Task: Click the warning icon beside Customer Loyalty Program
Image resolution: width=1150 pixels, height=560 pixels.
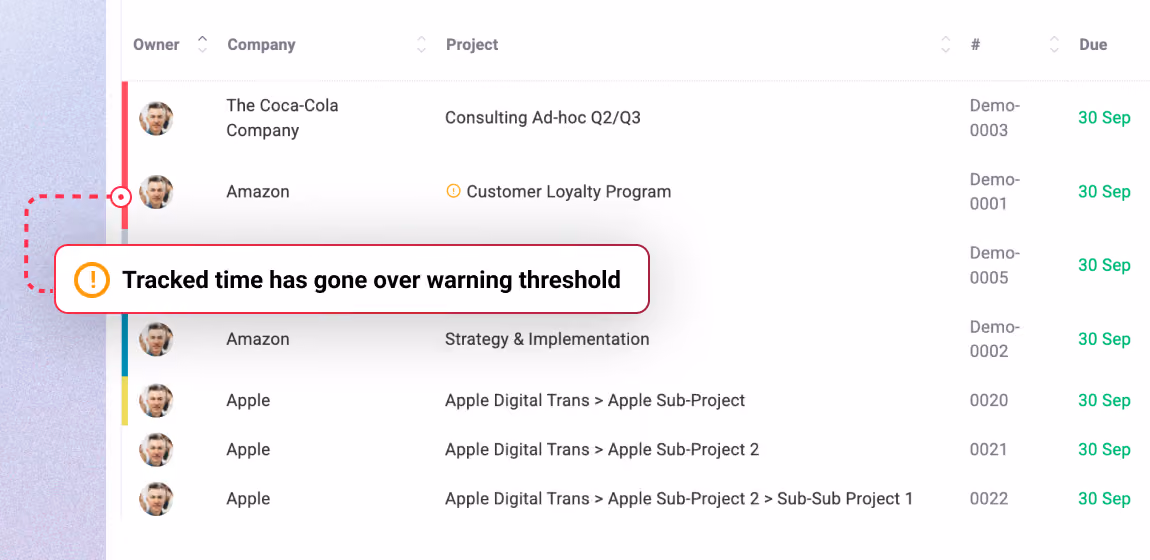Action: [453, 191]
